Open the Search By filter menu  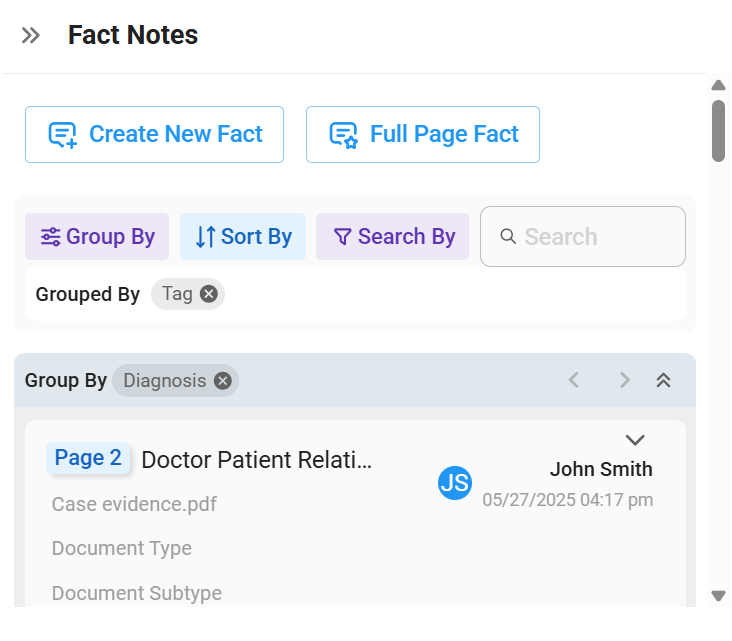pos(393,237)
